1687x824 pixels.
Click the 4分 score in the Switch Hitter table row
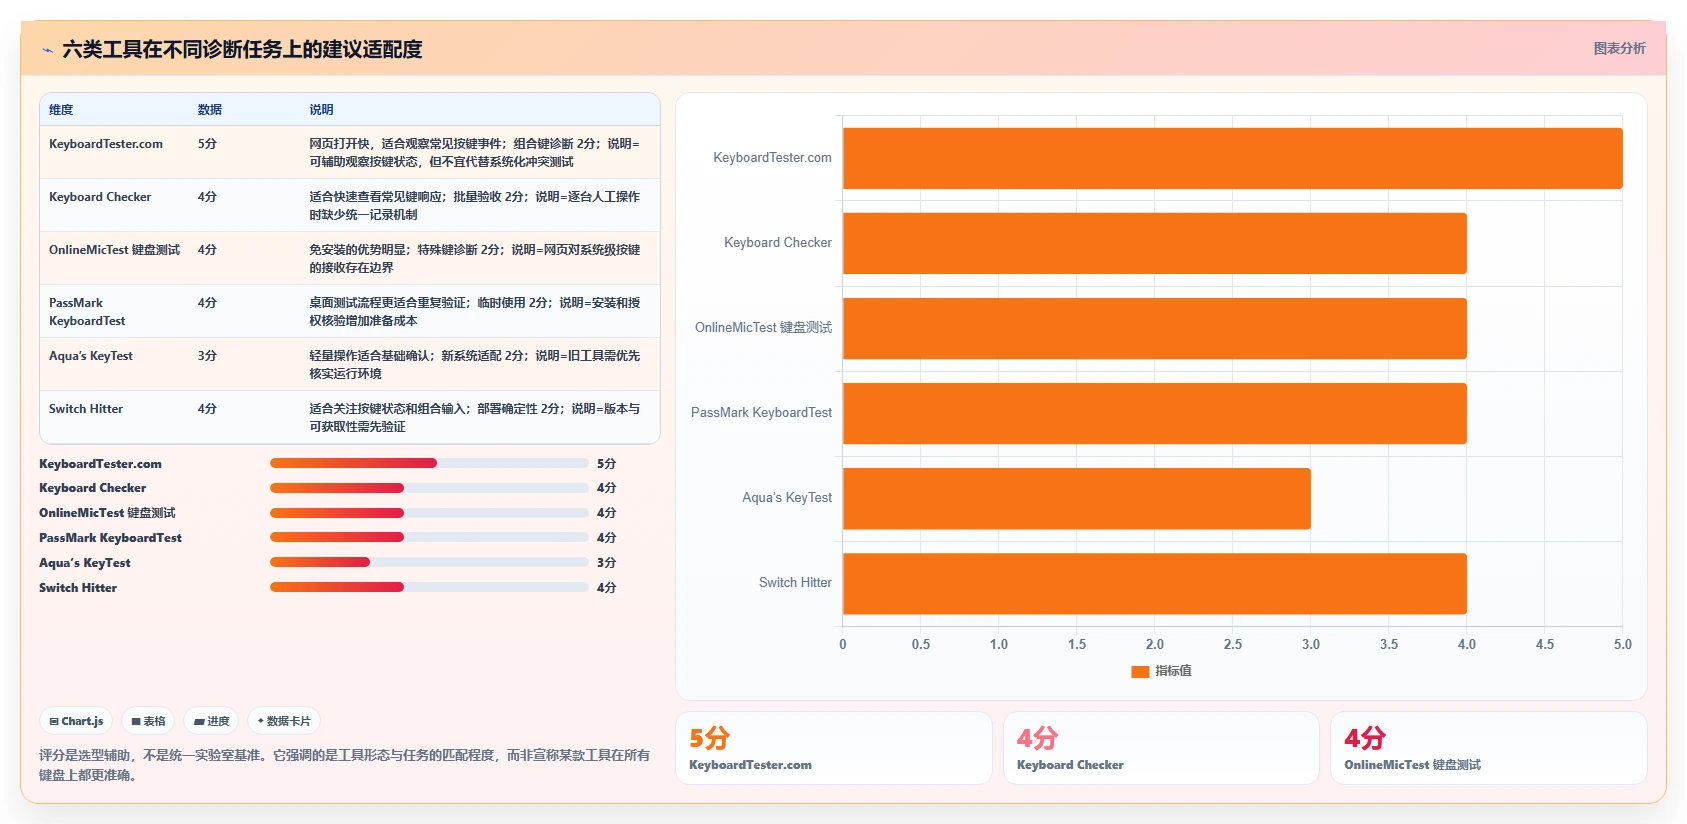(207, 409)
